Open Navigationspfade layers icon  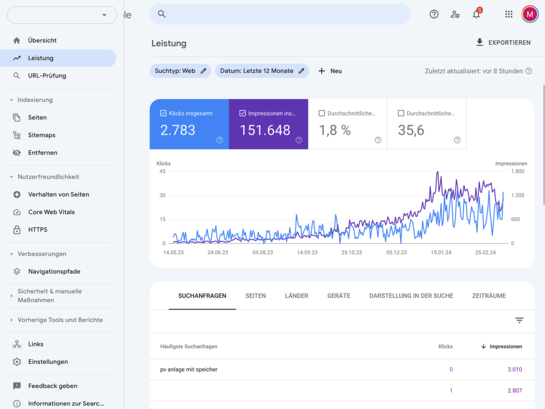coord(17,271)
